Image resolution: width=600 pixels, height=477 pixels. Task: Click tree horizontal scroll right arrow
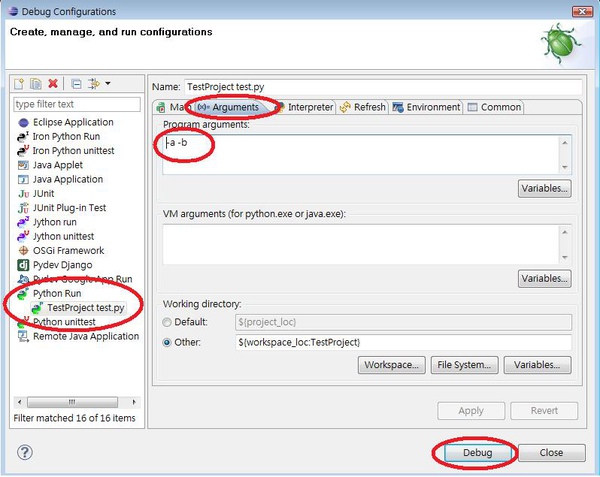point(134,402)
